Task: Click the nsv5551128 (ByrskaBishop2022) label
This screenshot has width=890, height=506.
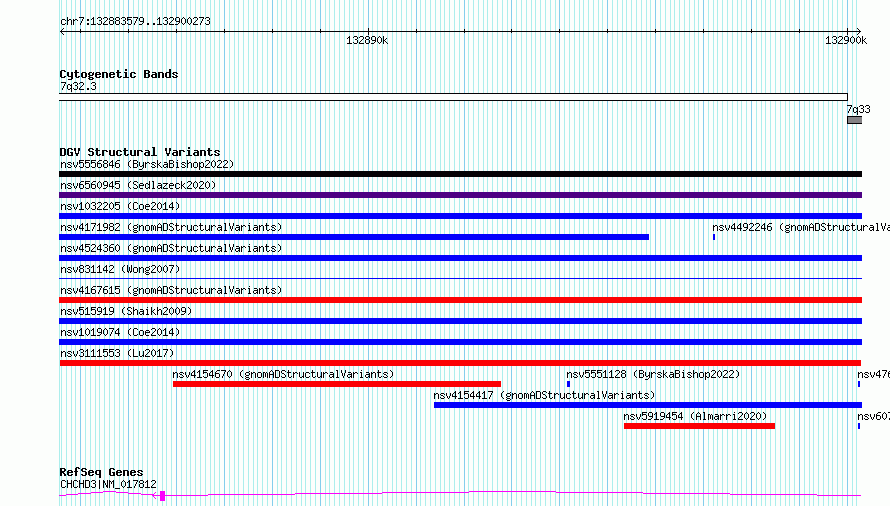Action: coord(653,374)
